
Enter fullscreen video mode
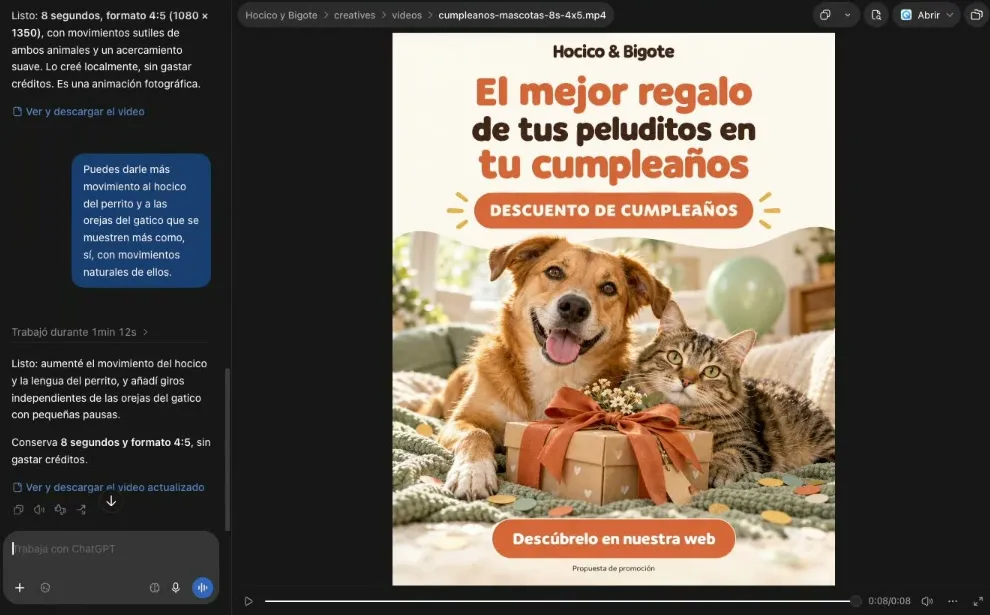point(978,601)
